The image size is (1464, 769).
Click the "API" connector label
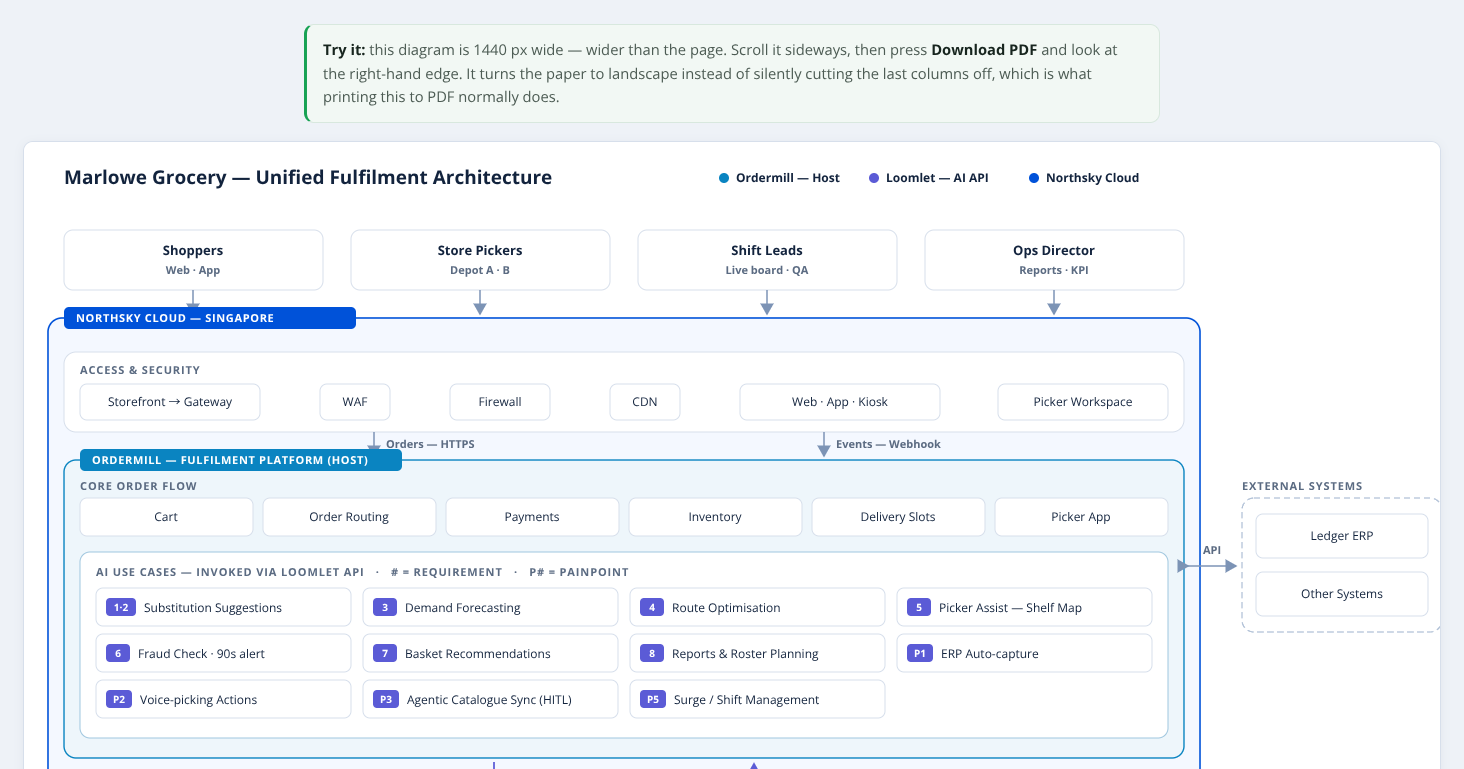coord(1212,550)
